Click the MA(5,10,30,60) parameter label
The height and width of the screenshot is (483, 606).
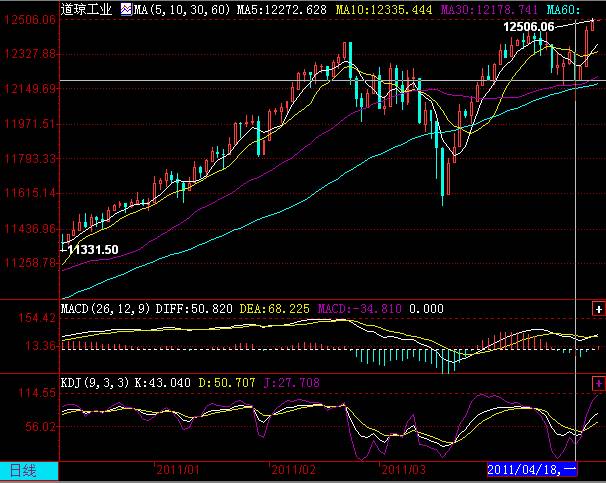(x=182, y=9)
